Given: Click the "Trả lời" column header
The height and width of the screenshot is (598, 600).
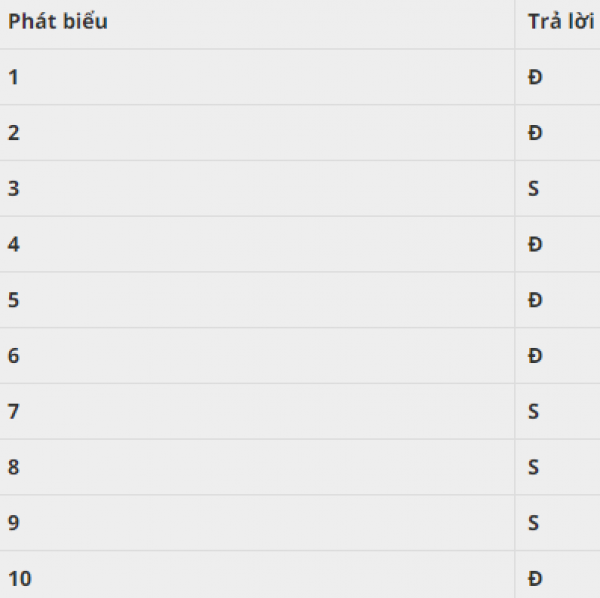Looking at the screenshot, I should pos(561,22).
